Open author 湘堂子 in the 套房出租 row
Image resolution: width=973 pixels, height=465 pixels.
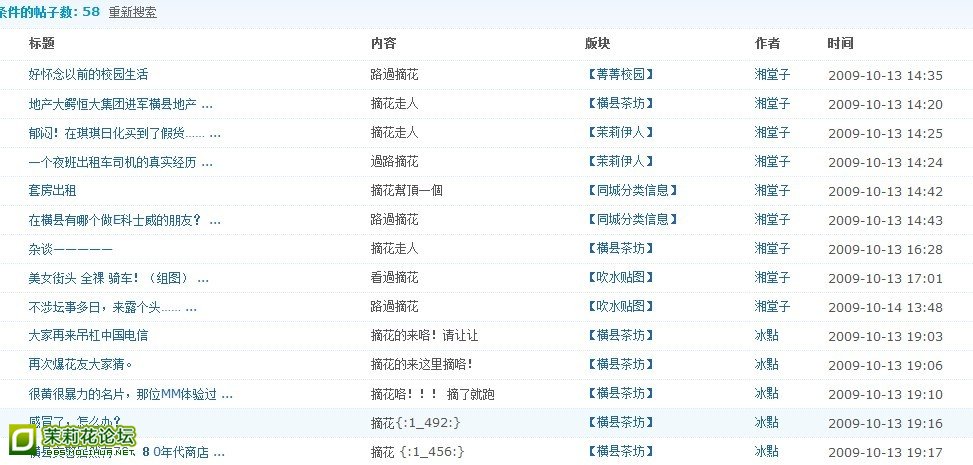[772, 191]
